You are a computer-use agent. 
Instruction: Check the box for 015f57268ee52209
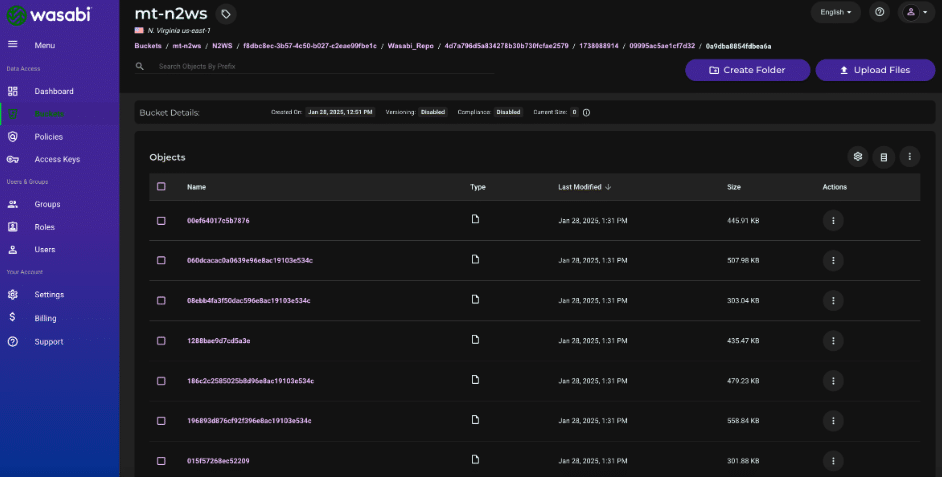point(161,461)
